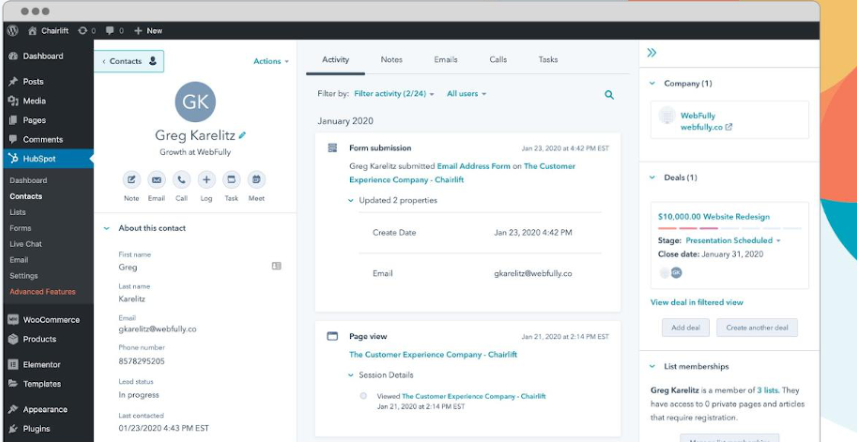This screenshot has height=446, width=857.
Task: Click the Last name field Karelitz
Action: click(132, 299)
